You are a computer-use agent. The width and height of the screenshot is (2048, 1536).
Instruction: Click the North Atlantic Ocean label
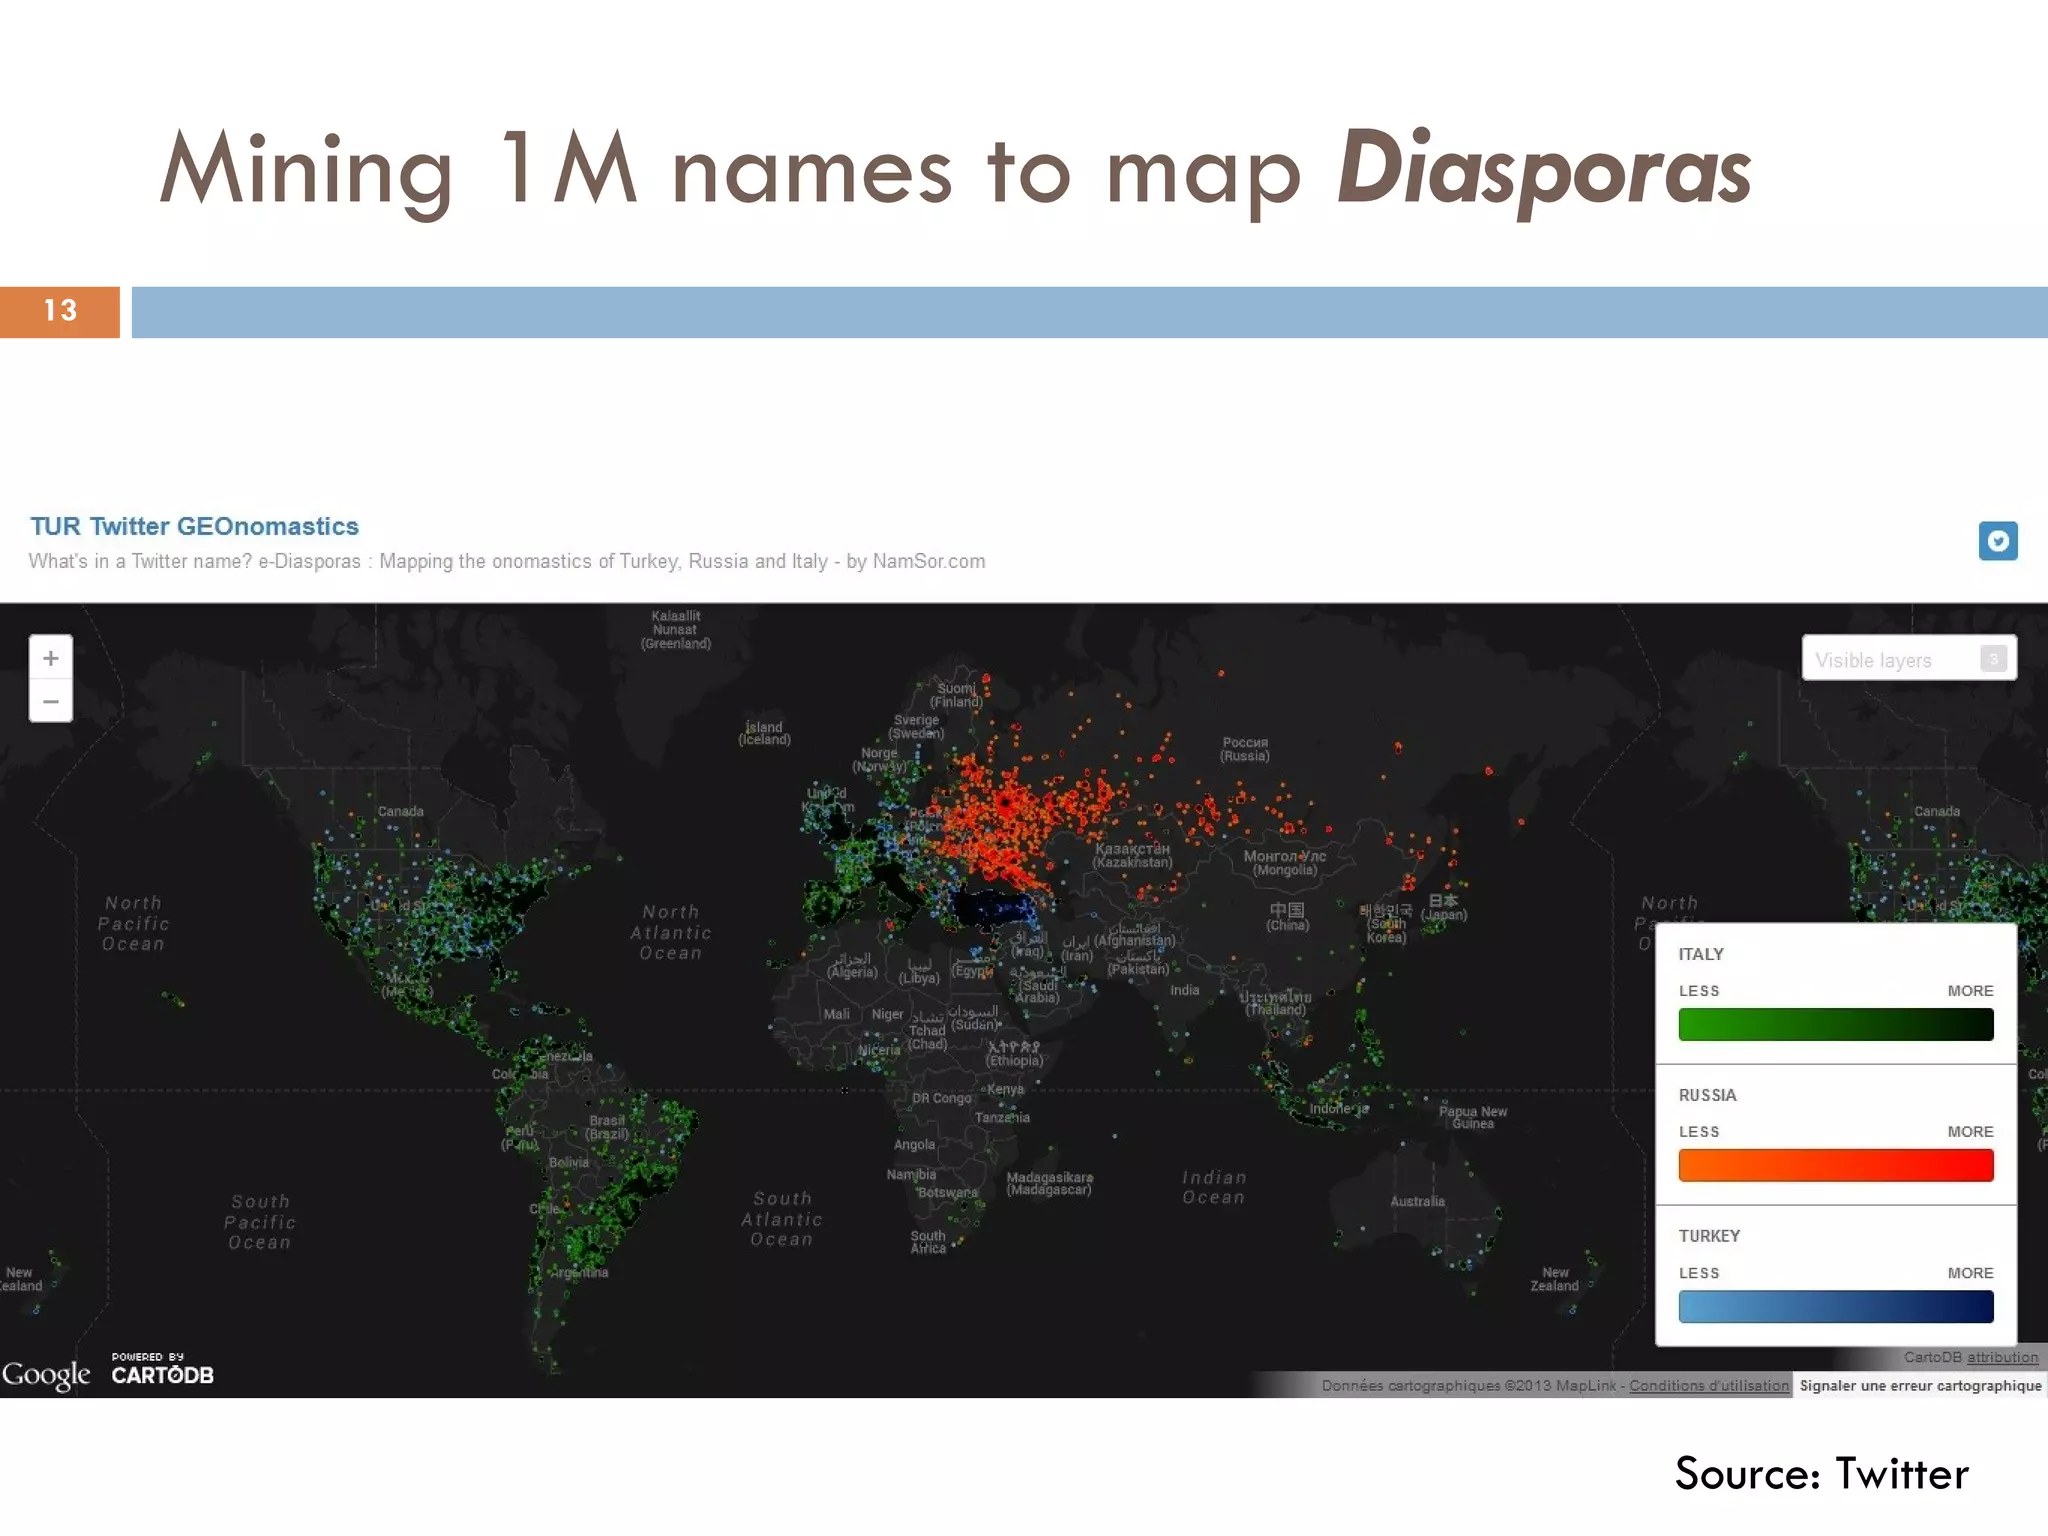[671, 932]
